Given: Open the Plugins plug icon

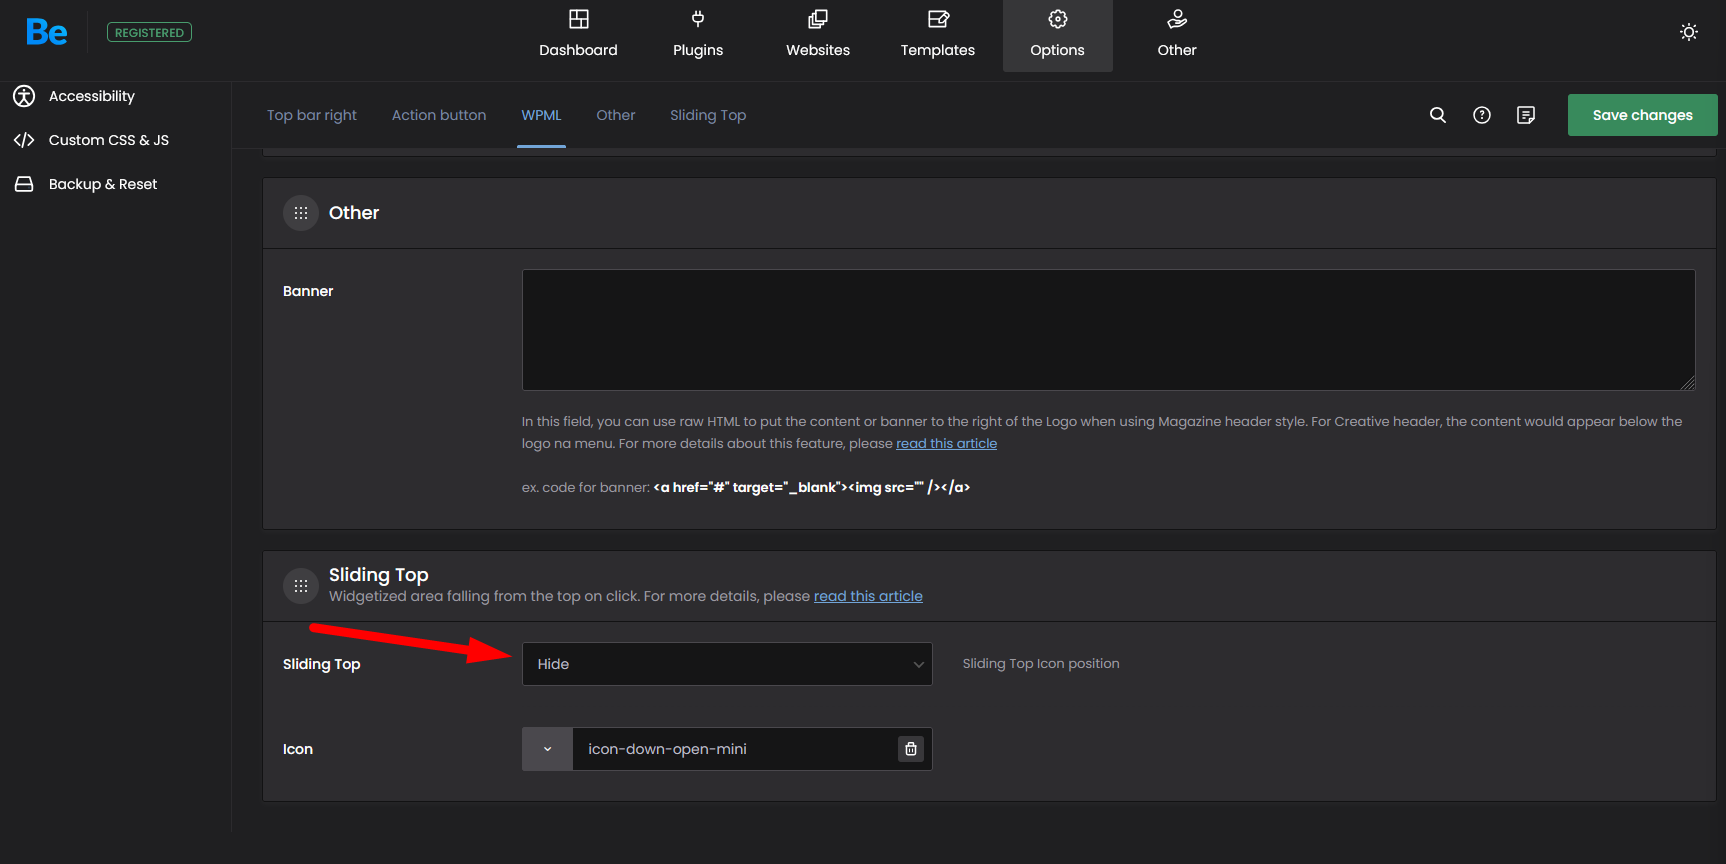Looking at the screenshot, I should (698, 19).
